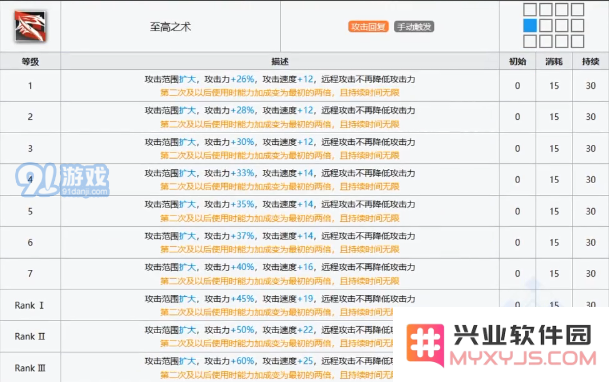
Task: Click the 初始 value 0 in level 4 row
Action: click(517, 180)
